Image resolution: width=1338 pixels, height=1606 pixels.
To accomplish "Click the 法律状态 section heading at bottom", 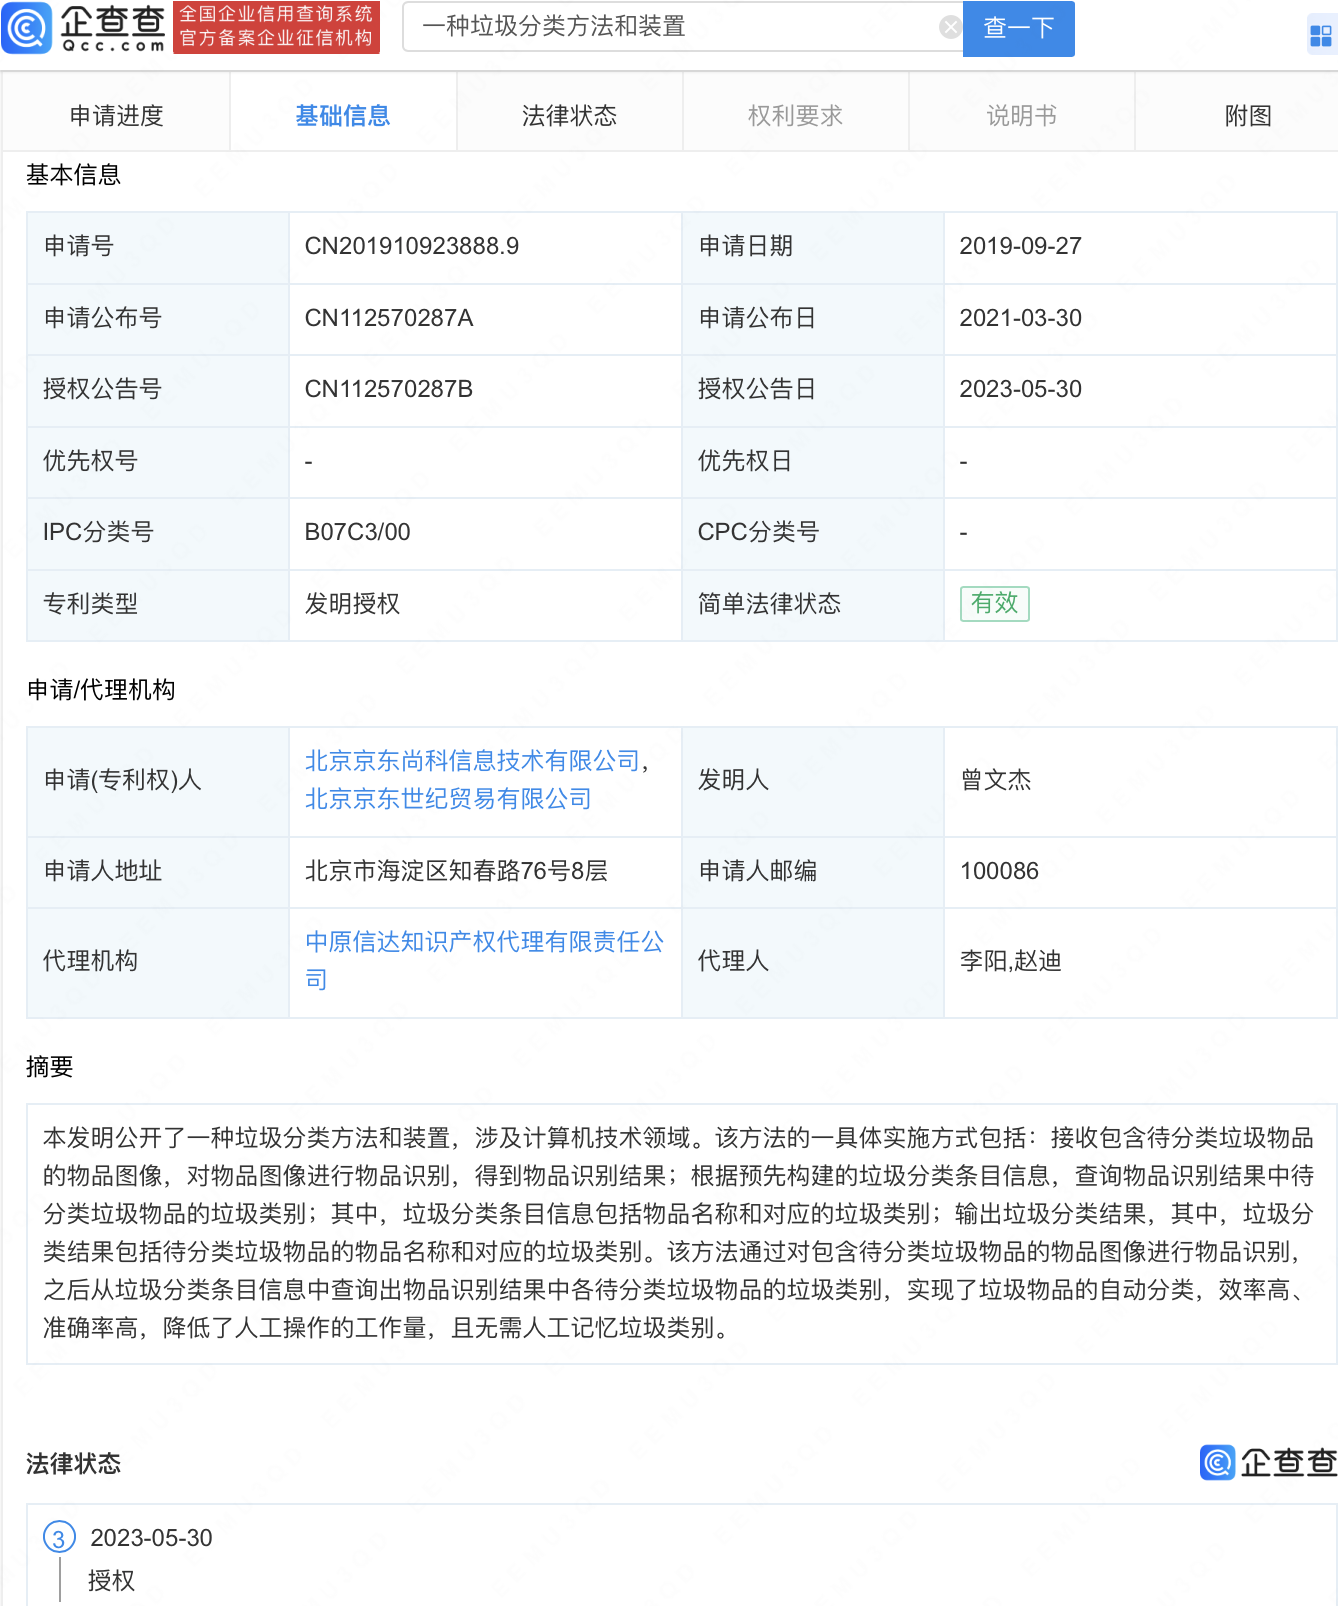I will 73,1464.
